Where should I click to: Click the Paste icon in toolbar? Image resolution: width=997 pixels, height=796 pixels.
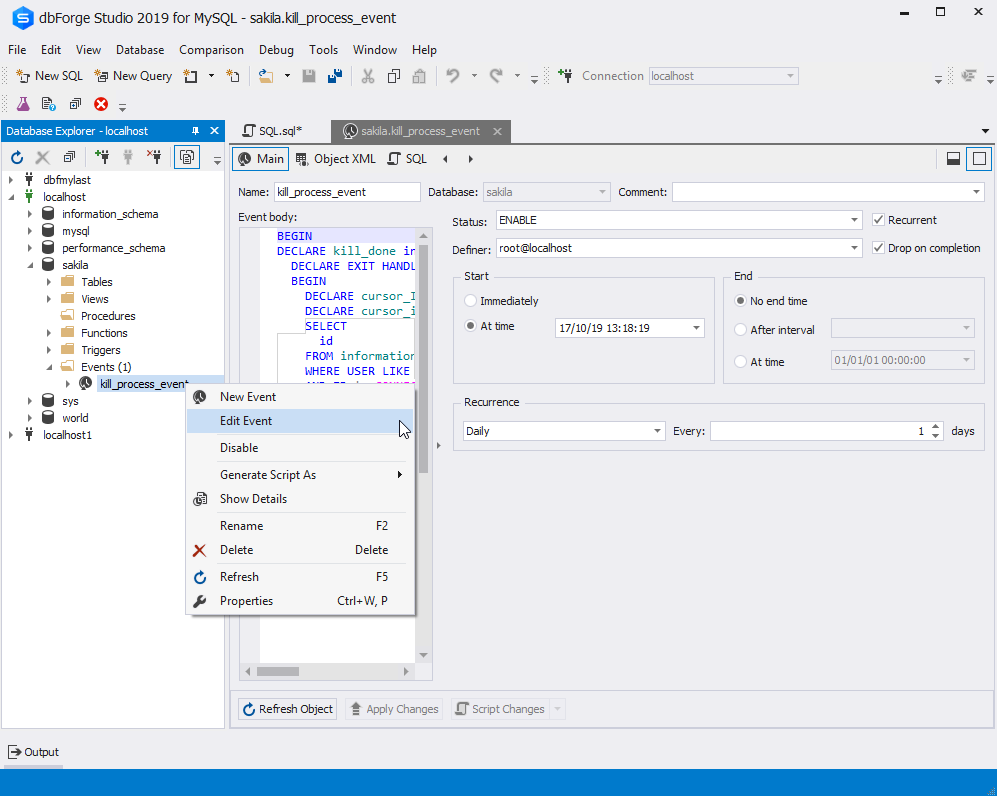[x=419, y=76]
